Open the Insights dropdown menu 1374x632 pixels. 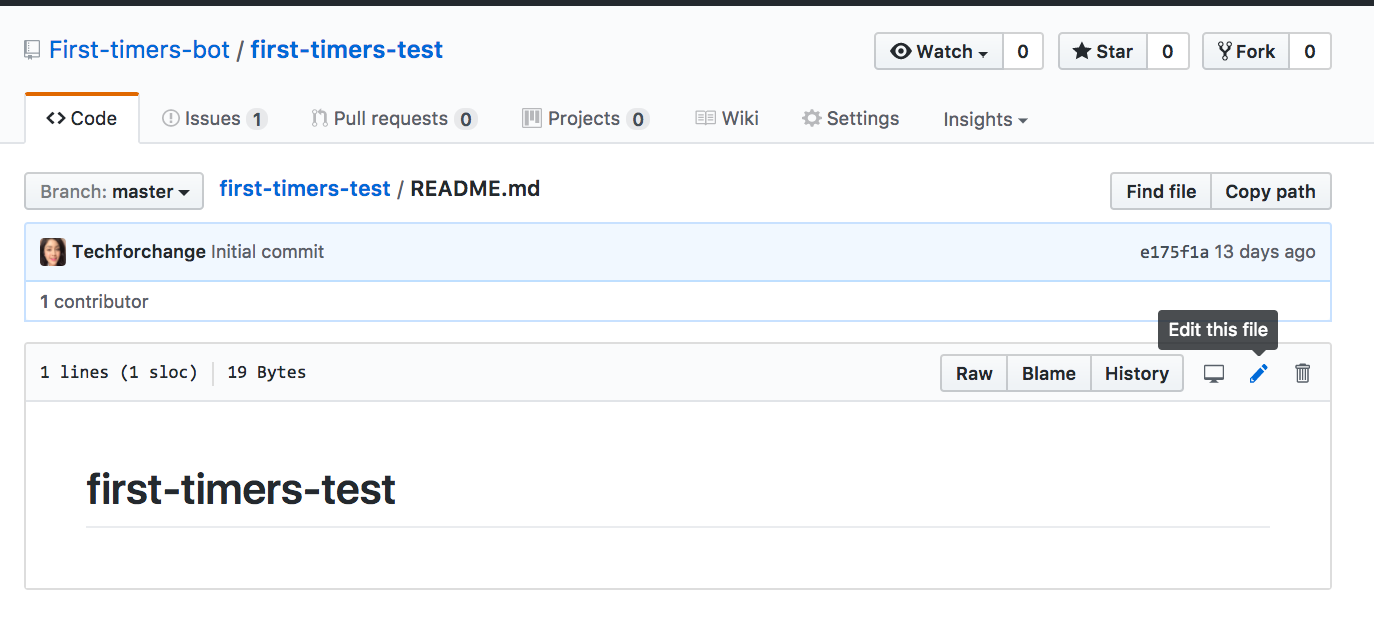(985, 119)
